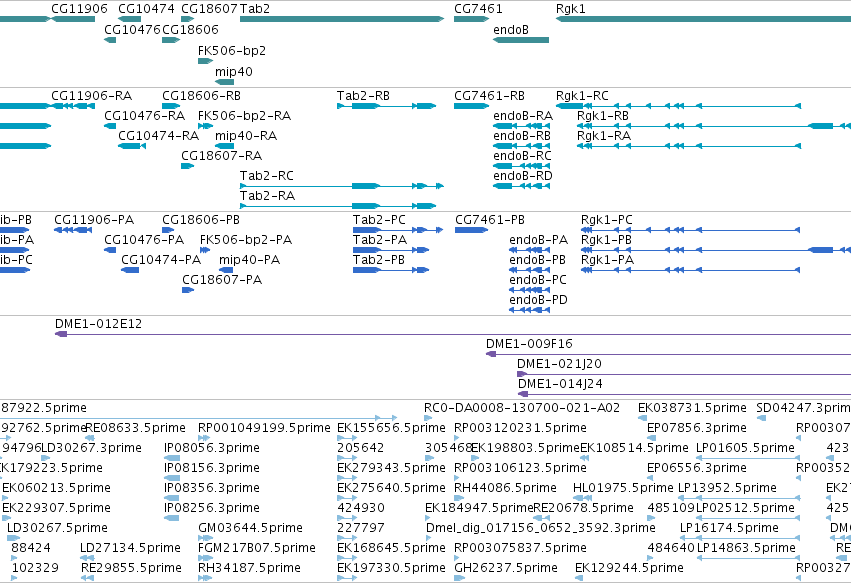
Task: Select the endoB-RA transcript label
Action: coord(523,116)
